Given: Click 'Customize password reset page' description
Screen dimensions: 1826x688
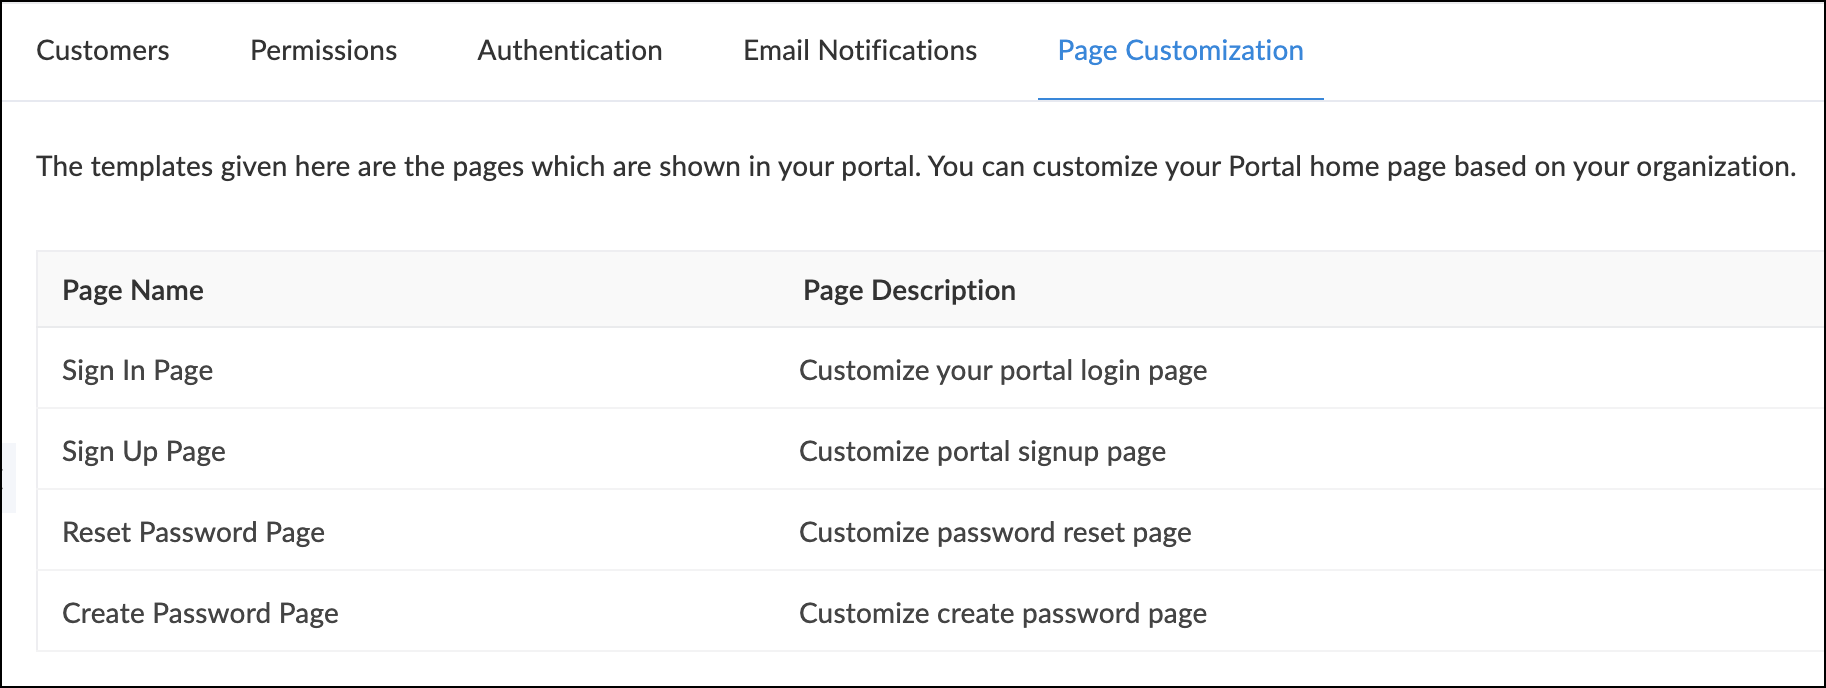Looking at the screenshot, I should 995,532.
